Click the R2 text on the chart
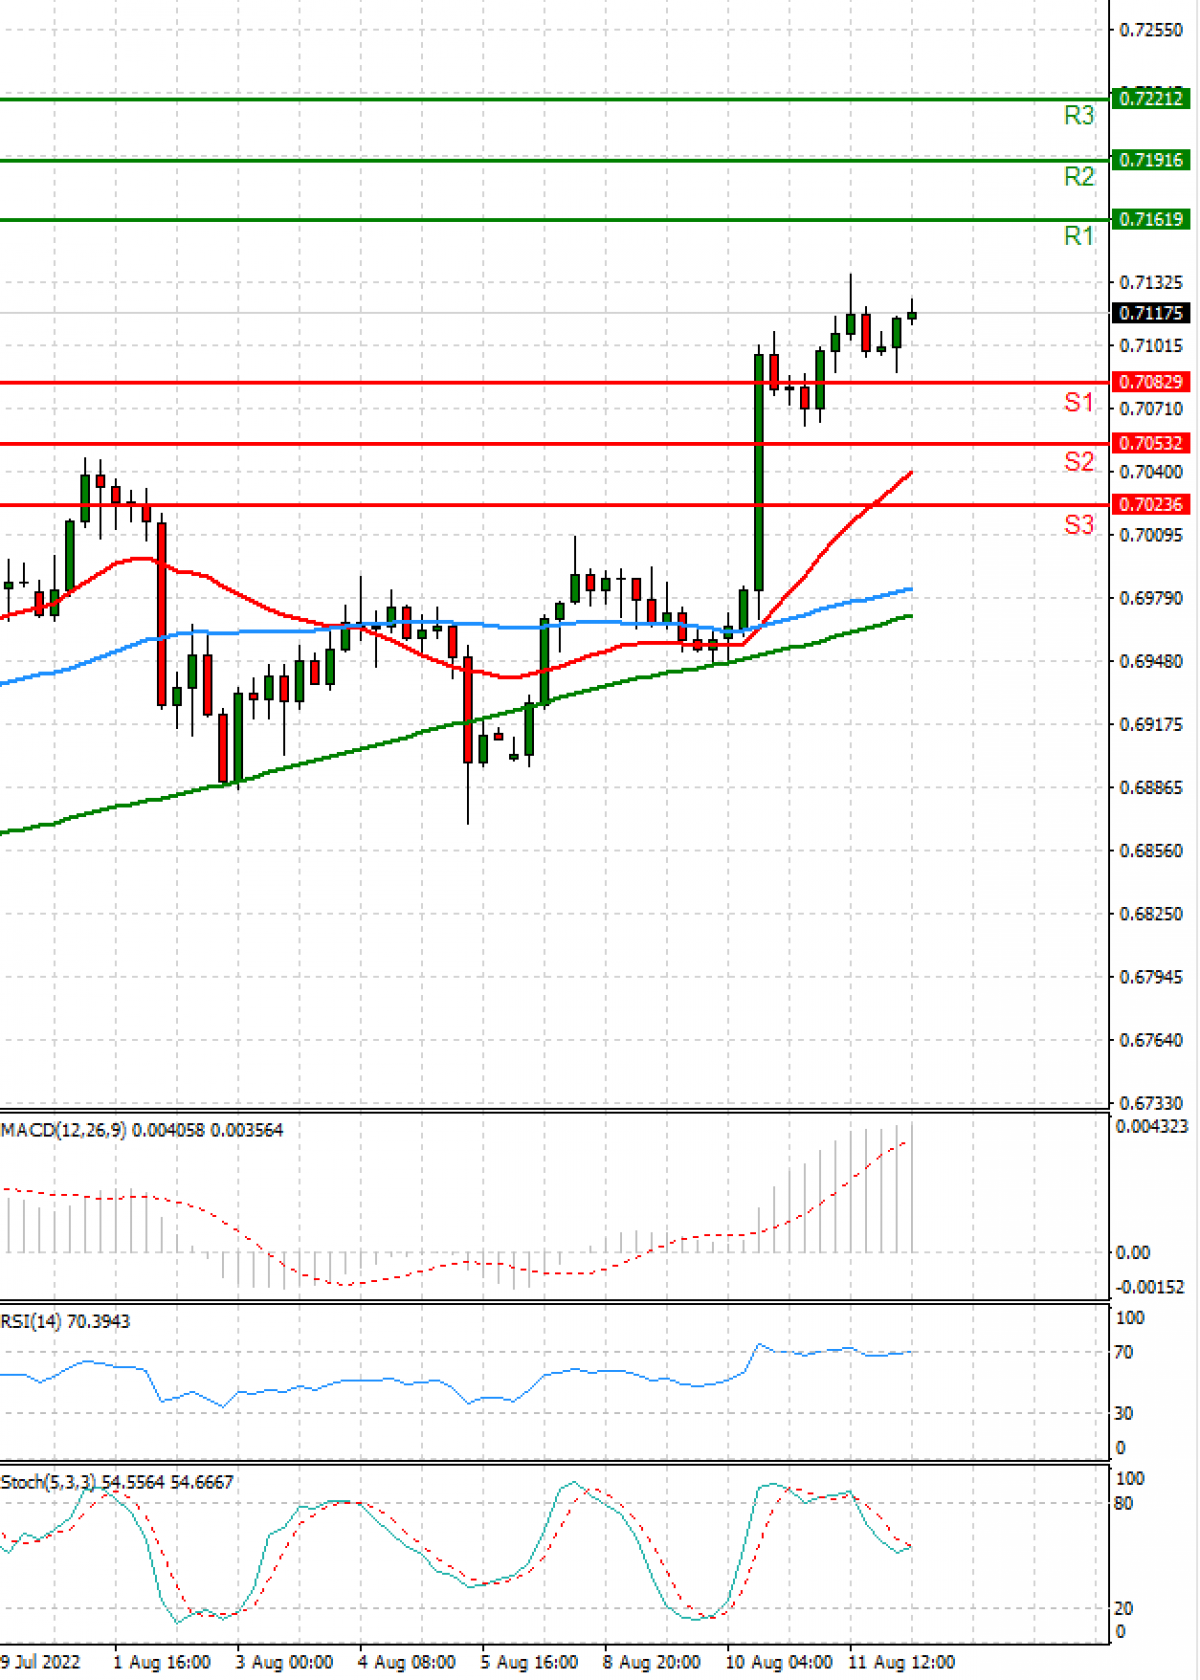The width and height of the screenshot is (1200, 1680). coord(1079,177)
